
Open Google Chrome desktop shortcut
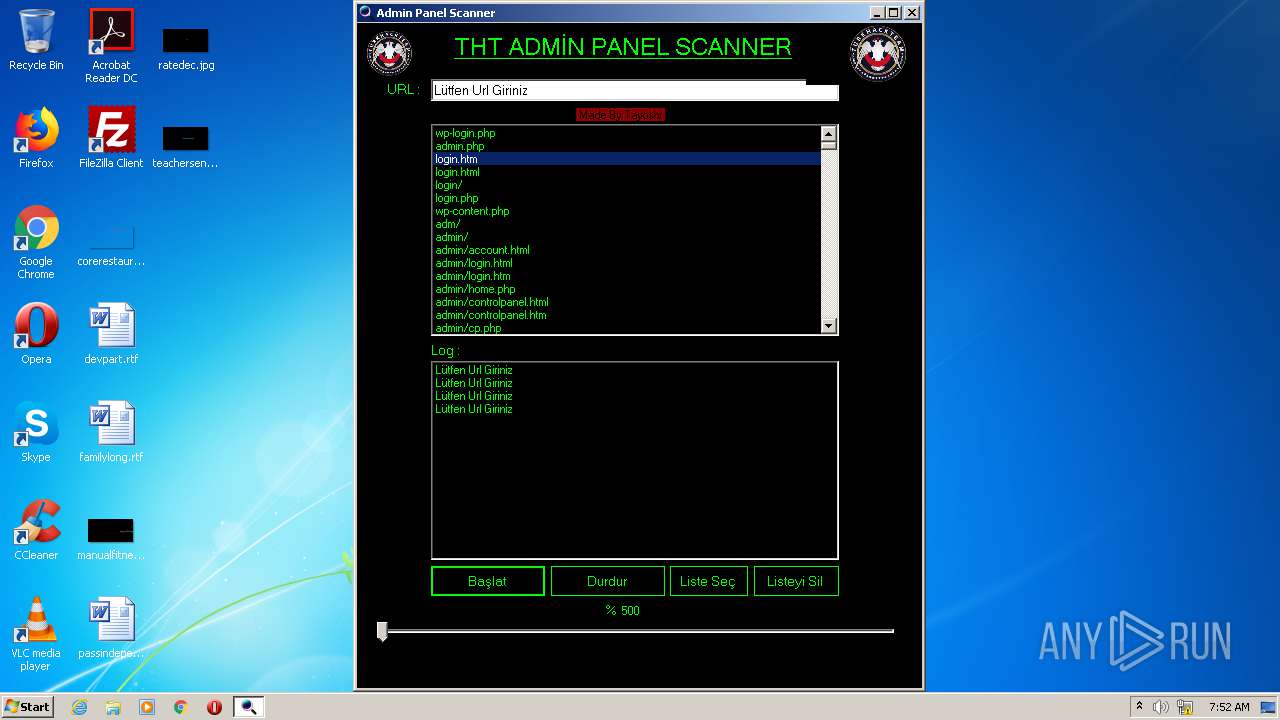(x=36, y=242)
